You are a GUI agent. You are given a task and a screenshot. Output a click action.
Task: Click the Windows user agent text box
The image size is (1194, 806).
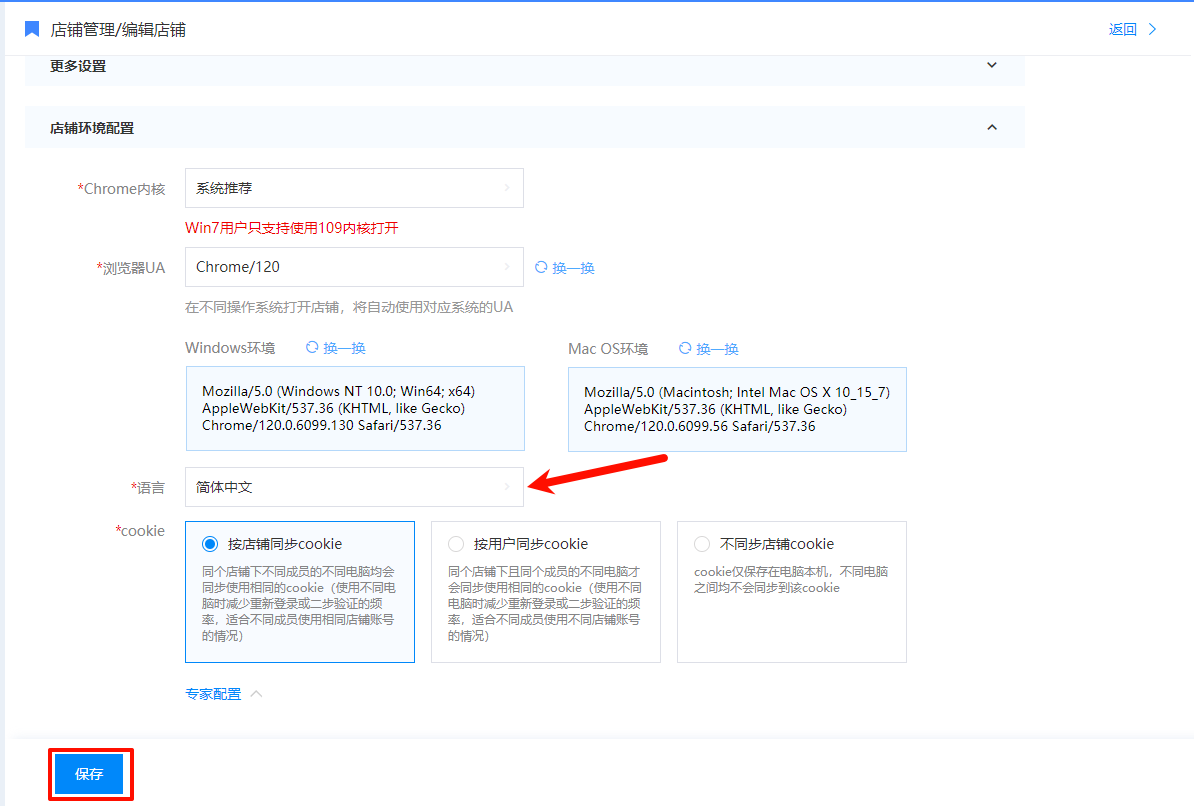point(355,408)
